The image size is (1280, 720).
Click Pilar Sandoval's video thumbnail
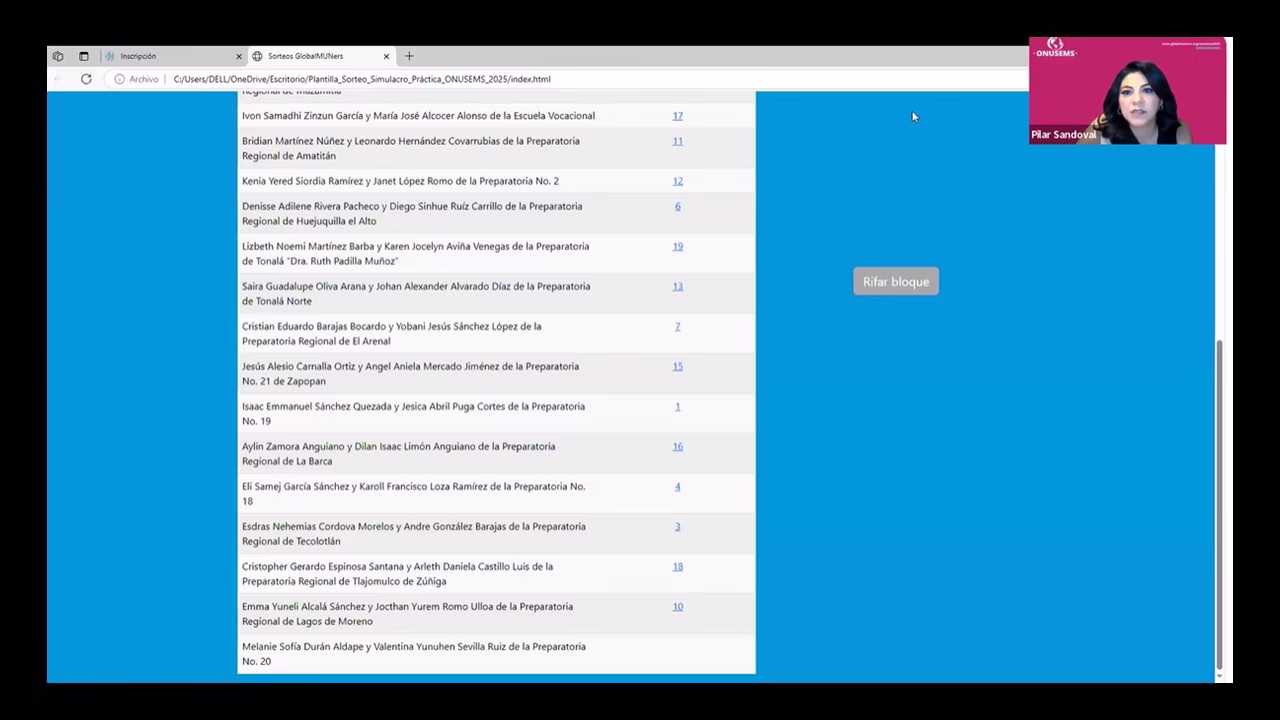click(x=1128, y=92)
